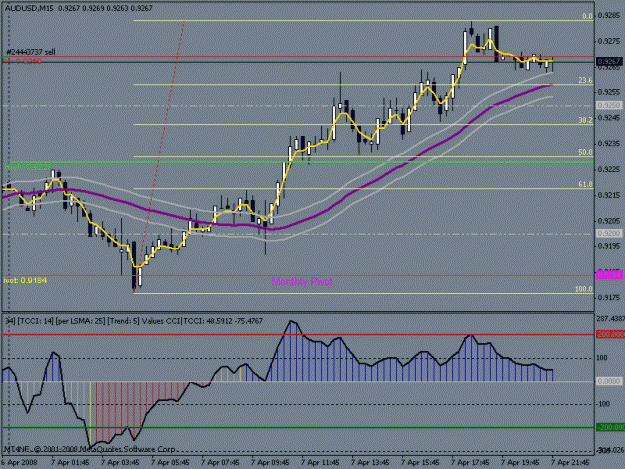Click the current price 0.9267 tag
The width and height of the screenshot is (625, 469).
(x=609, y=61)
